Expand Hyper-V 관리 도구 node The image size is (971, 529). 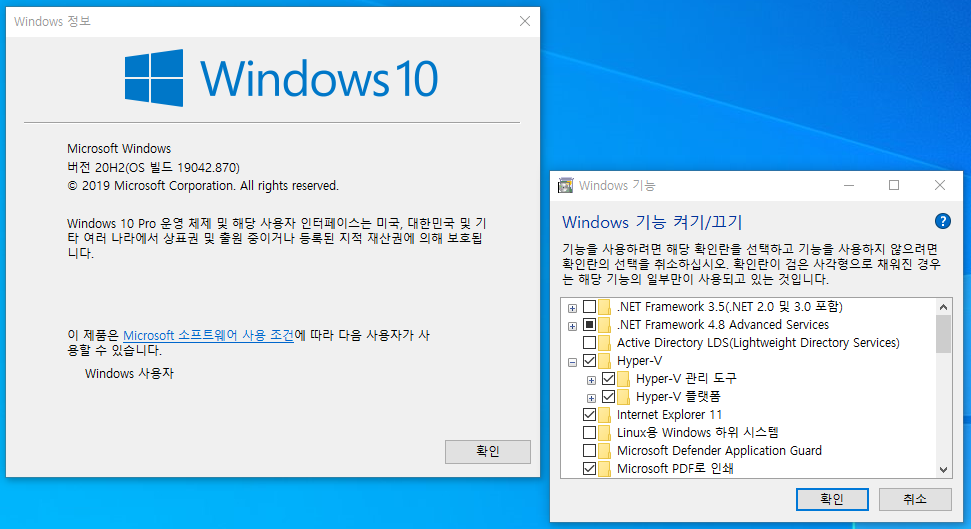coord(591,380)
